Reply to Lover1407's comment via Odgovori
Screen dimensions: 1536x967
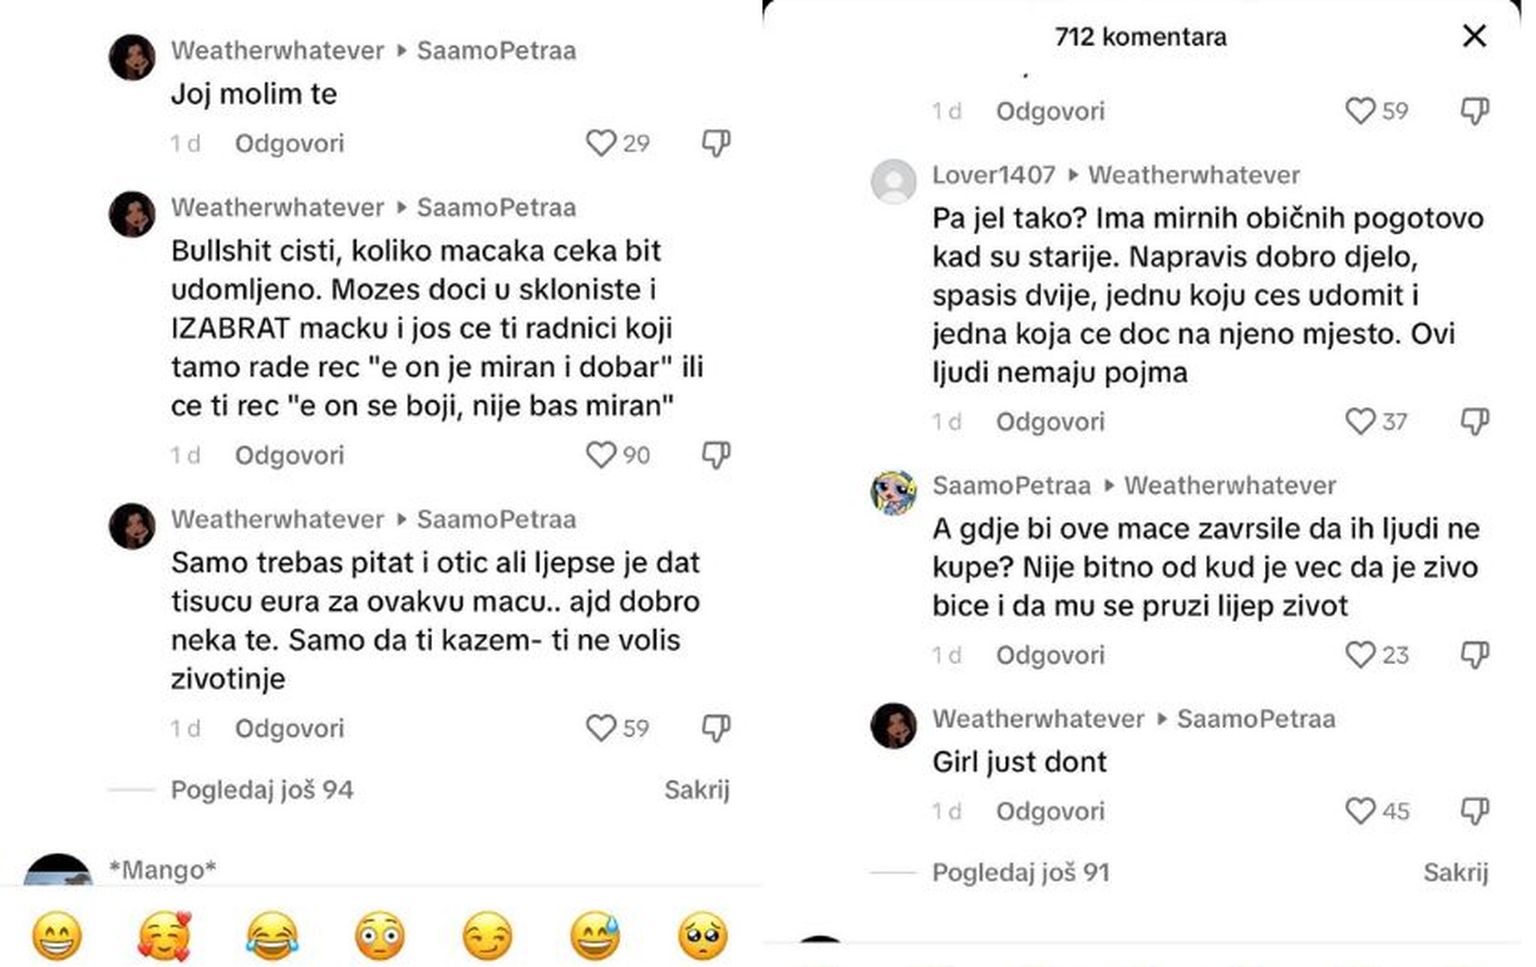(x=1050, y=421)
